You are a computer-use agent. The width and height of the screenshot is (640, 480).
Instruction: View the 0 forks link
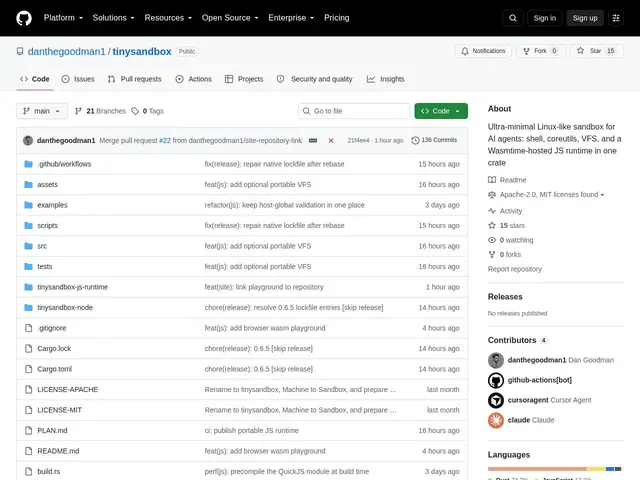(510, 255)
